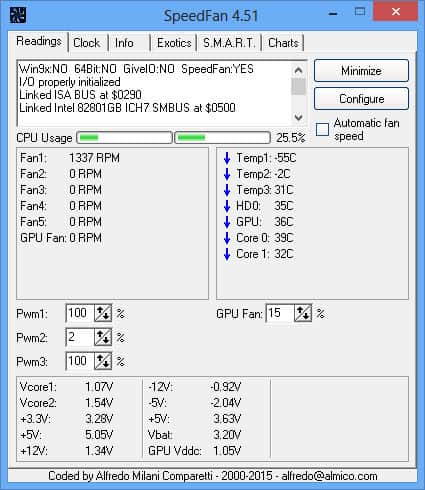The image size is (425, 490).
Task: Switch to the Clock tab
Action: pyautogui.click(x=87, y=43)
